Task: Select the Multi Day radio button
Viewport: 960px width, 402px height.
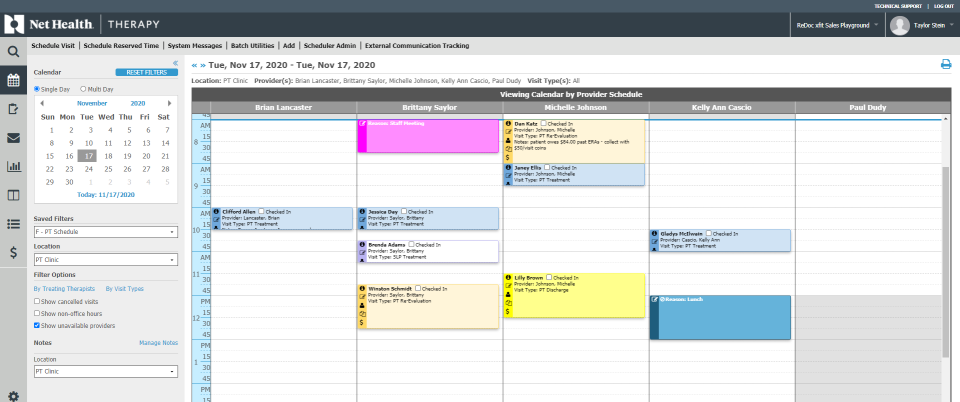Action: (82, 89)
